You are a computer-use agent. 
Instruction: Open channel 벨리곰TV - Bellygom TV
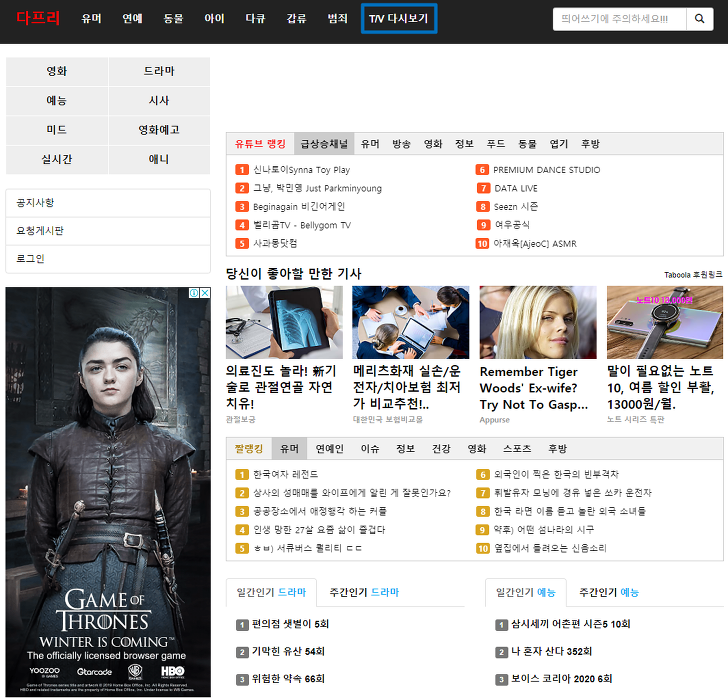click(302, 225)
